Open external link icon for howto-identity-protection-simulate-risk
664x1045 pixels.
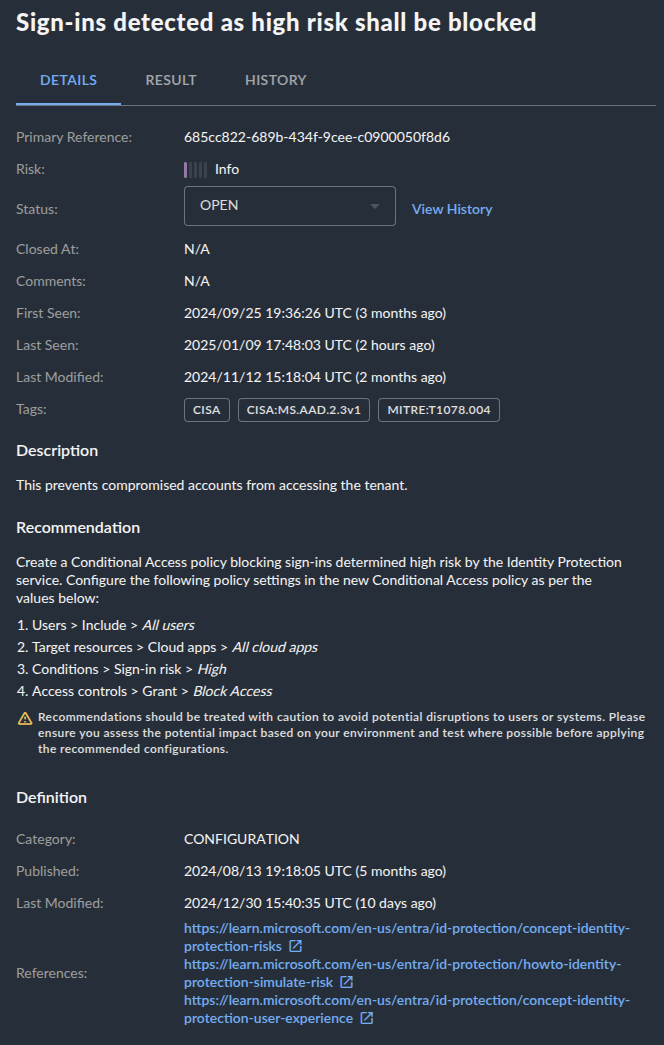click(347, 982)
